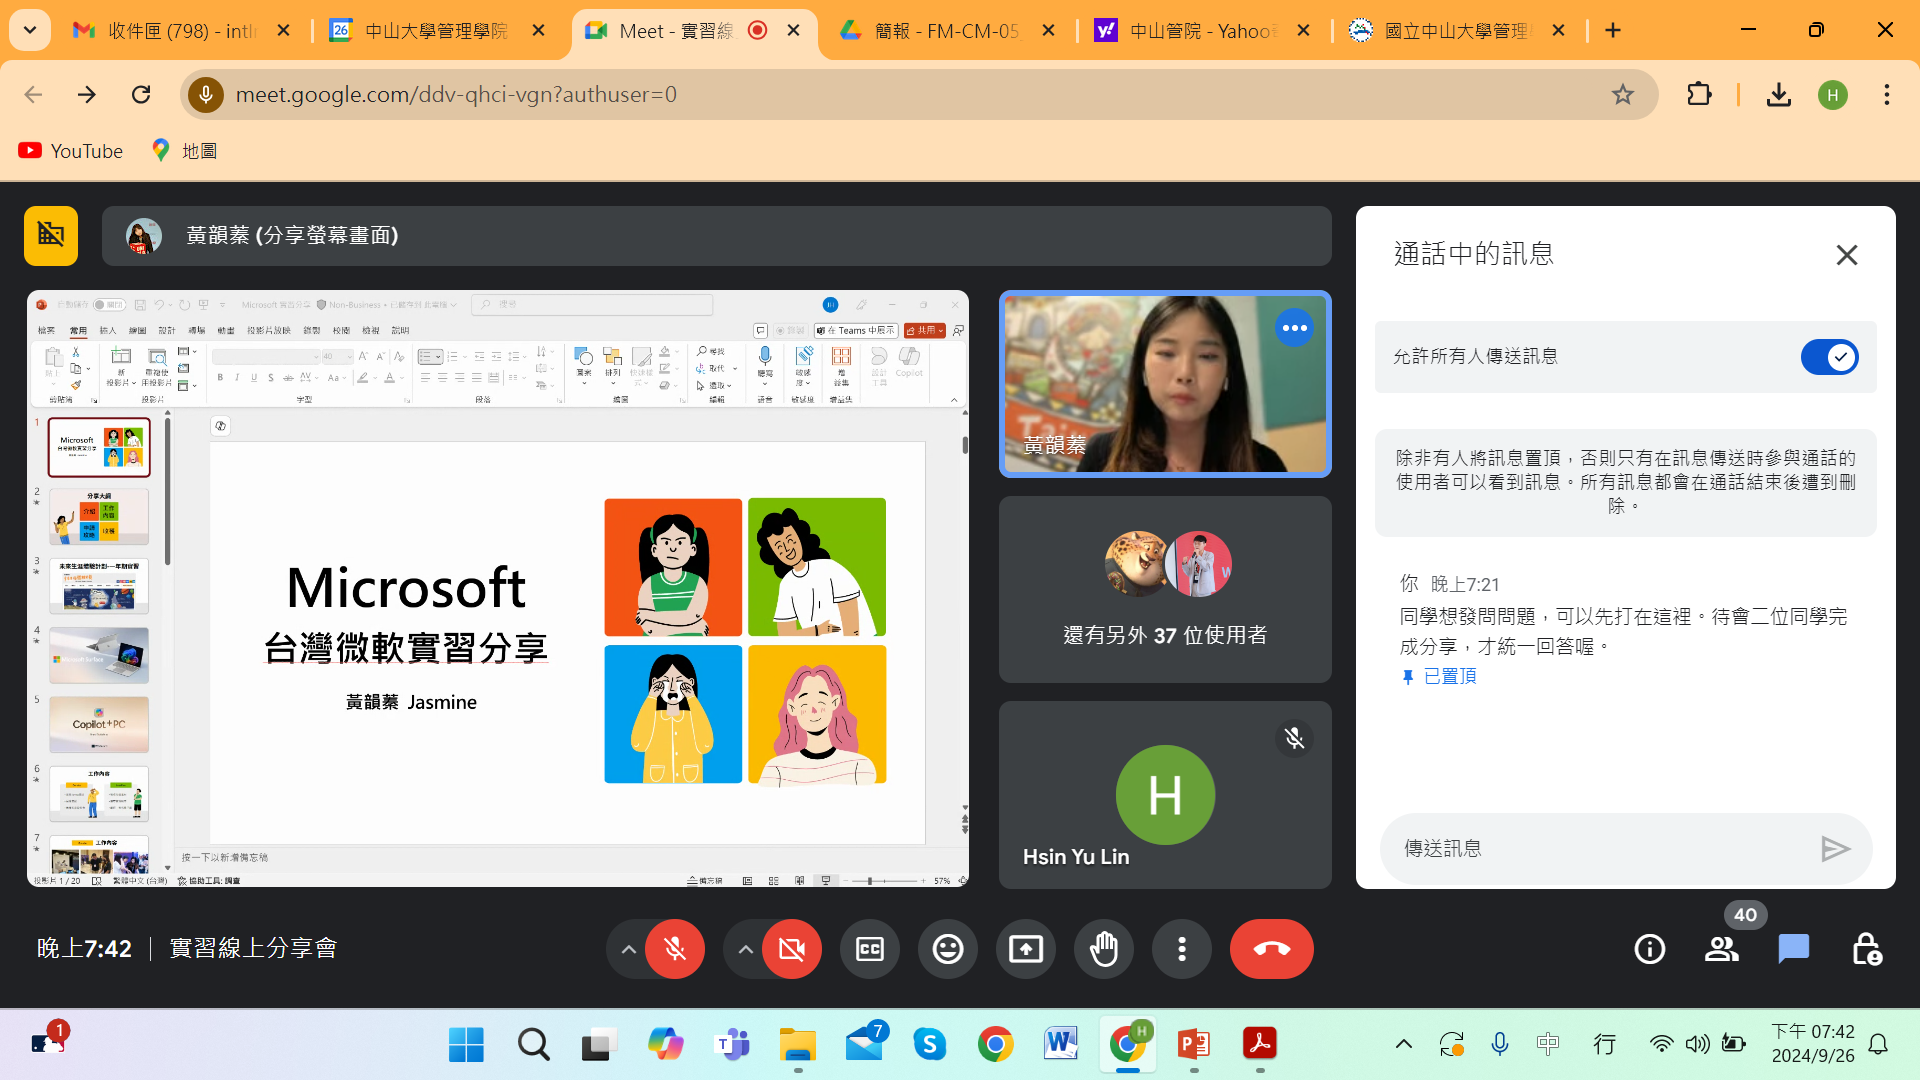Expand the tab search dropdown arrow
The image size is (1920, 1080).
coord(30,31)
